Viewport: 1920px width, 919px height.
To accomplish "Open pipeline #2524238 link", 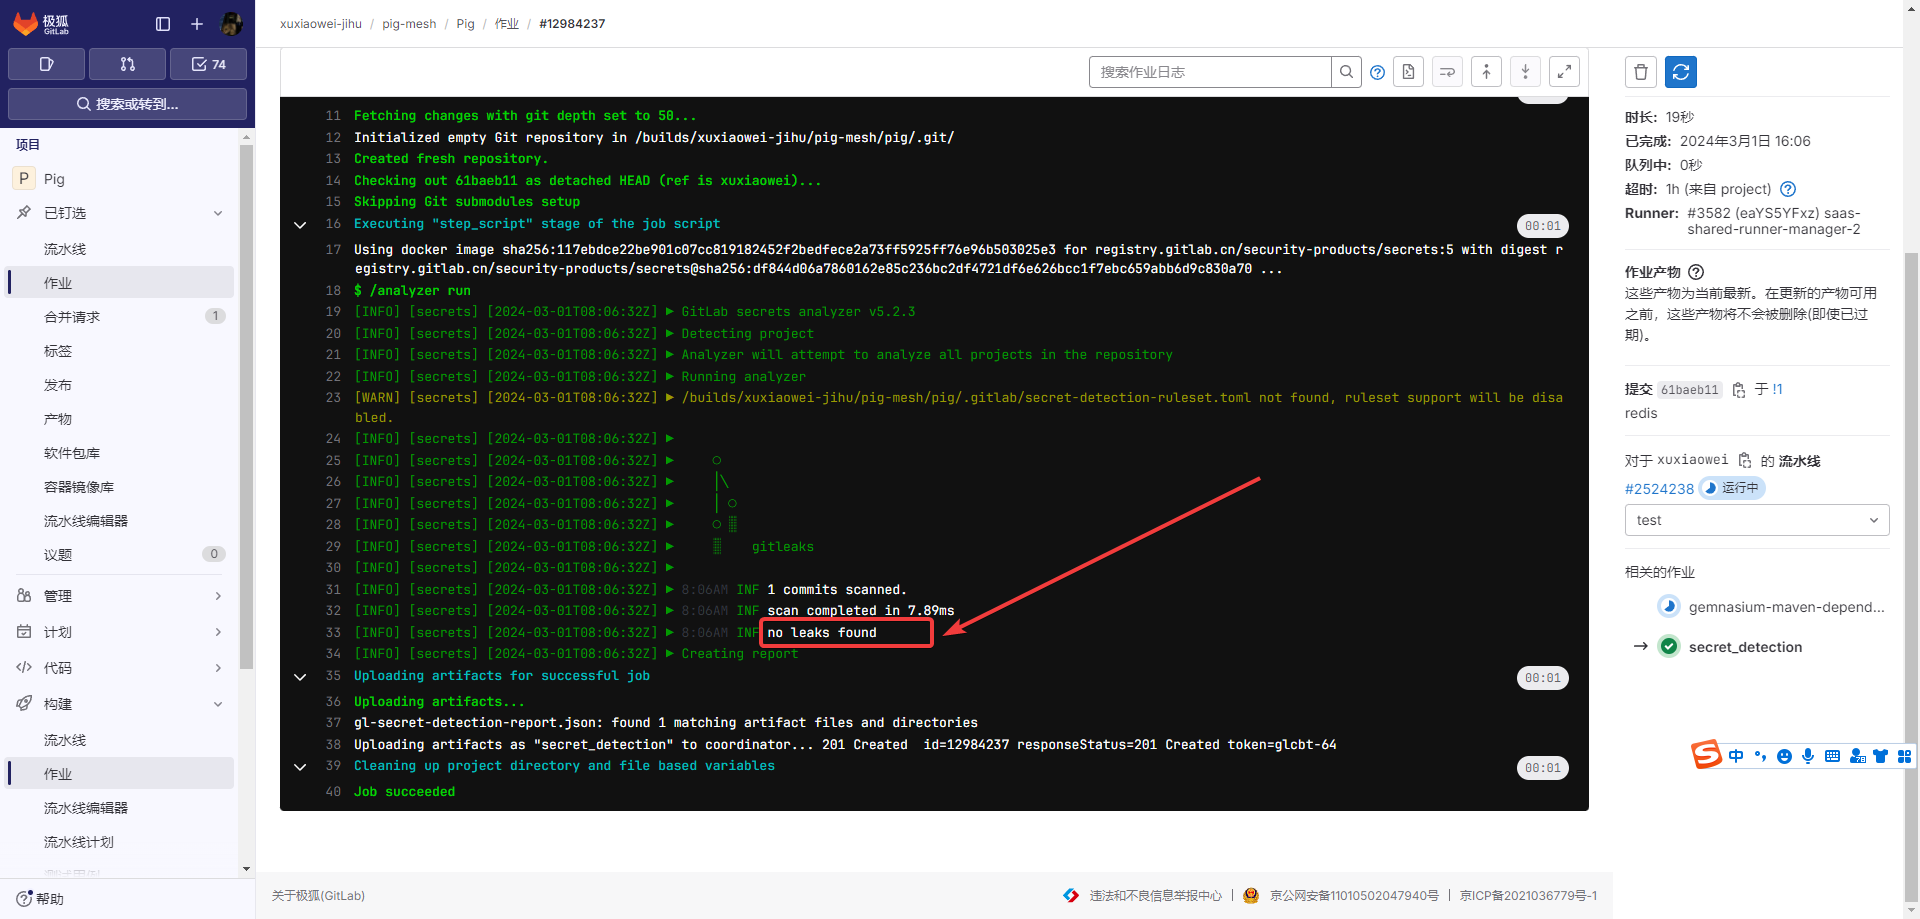I will coord(1659,489).
